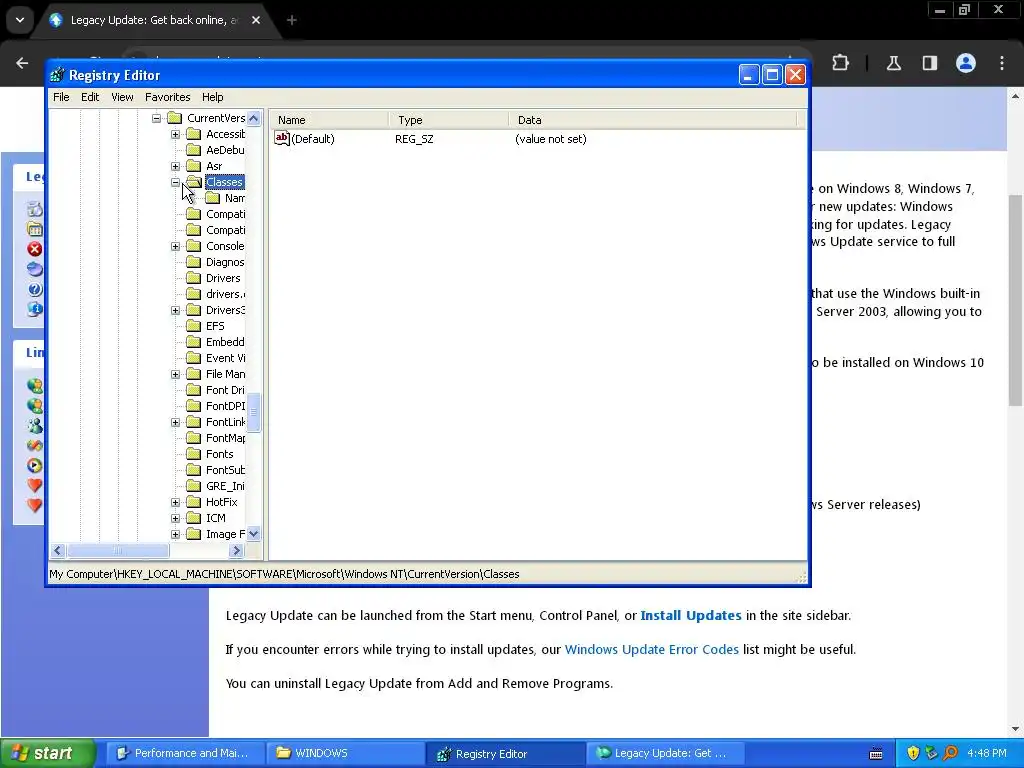Click the red X icon in page sidebar
The image size is (1024, 768).
click(x=35, y=249)
